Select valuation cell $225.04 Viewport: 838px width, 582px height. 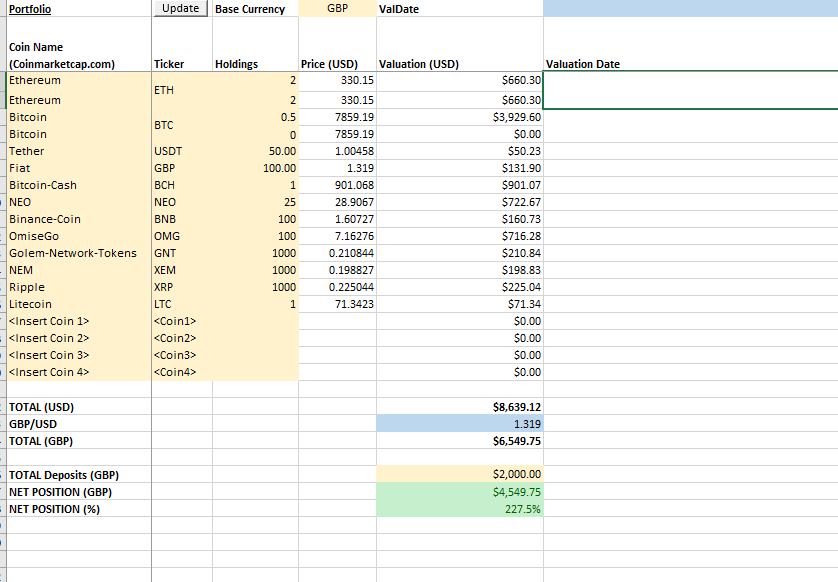[460, 288]
